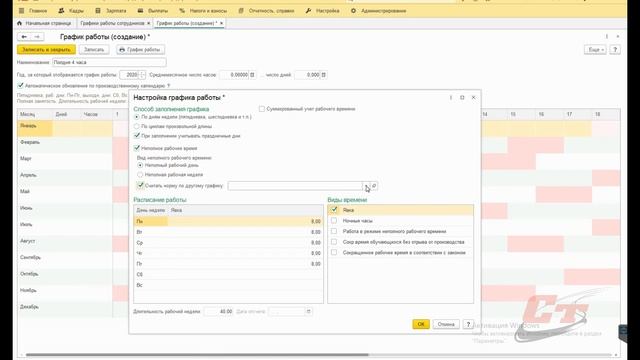This screenshot has width=640, height=360.
Task: Toggle учитывать праздничные дни checkbox
Action: tap(137, 136)
